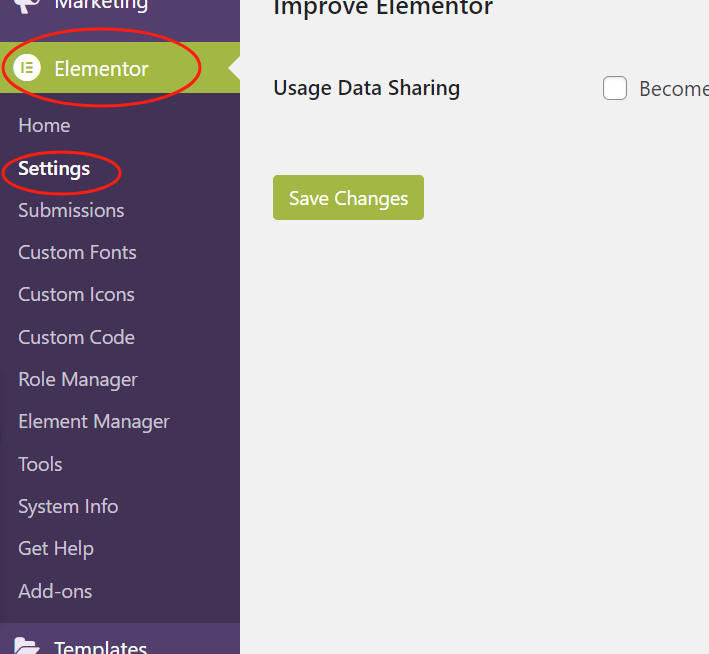Go to Elementor Home submenu
The width and height of the screenshot is (709, 654).
click(x=44, y=126)
